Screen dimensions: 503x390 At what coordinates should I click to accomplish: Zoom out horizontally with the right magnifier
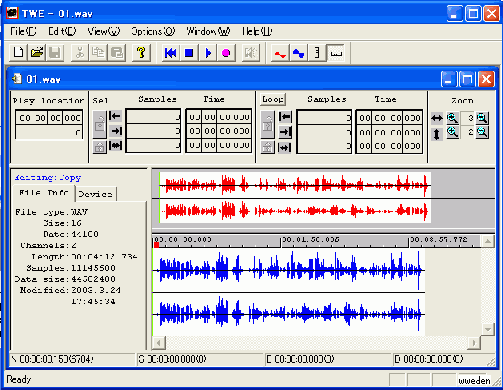point(482,118)
